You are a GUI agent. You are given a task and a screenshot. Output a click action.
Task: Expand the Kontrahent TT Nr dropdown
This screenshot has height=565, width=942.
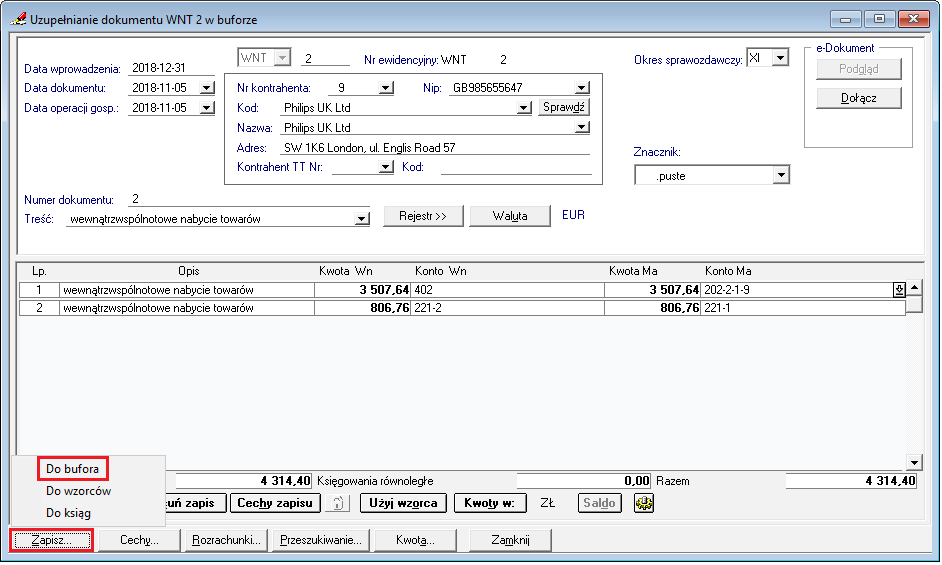(x=386, y=168)
